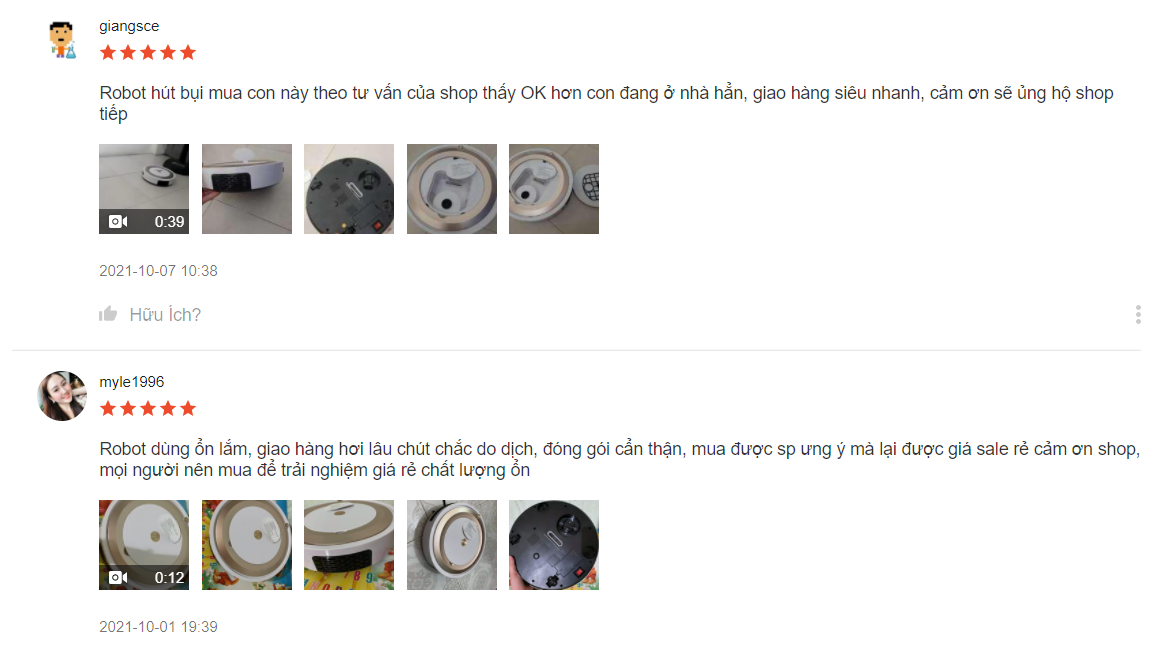Open giangsce's robot side-view photo
The height and width of the screenshot is (660, 1158).
(x=247, y=189)
